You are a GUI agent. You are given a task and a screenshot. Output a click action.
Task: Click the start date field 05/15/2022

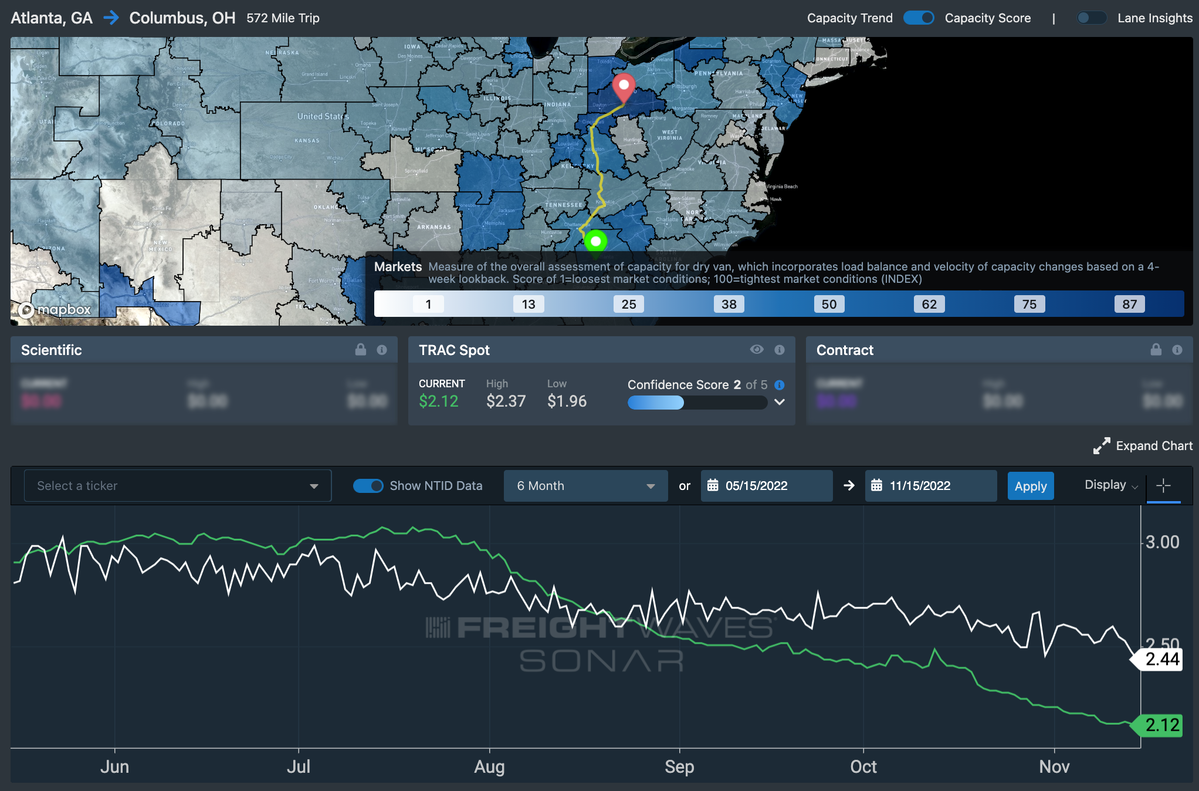coord(767,486)
